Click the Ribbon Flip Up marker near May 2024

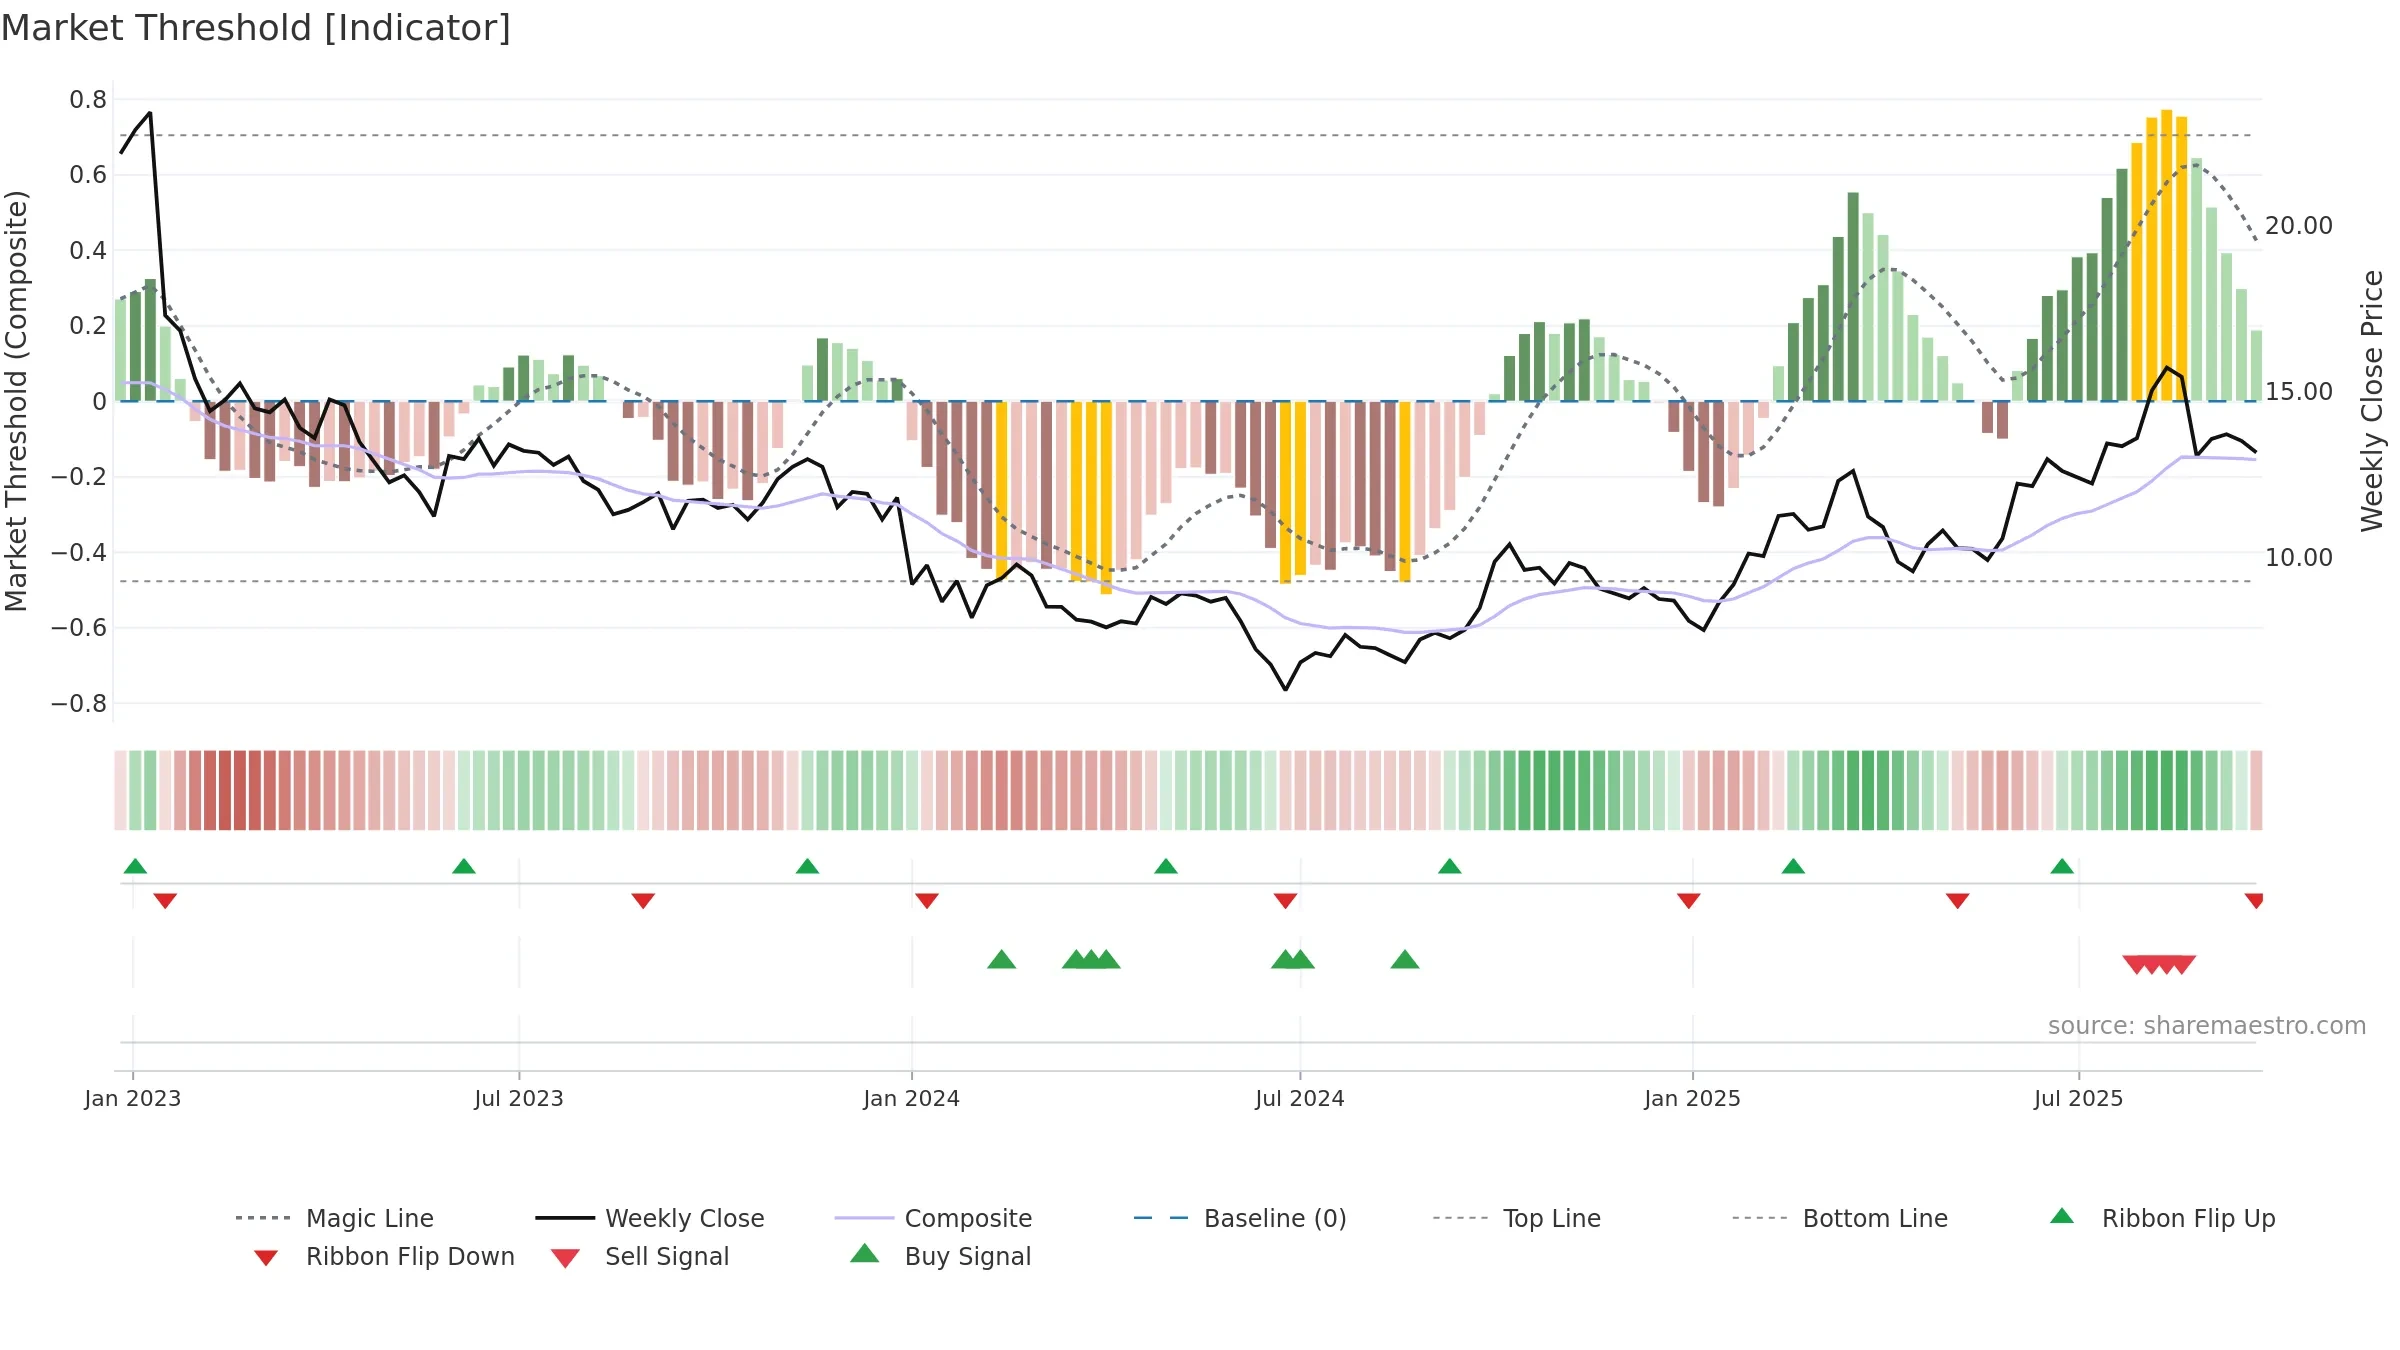(x=1166, y=866)
